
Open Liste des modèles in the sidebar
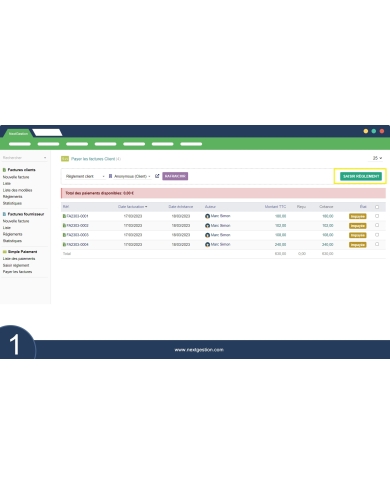coord(18,190)
